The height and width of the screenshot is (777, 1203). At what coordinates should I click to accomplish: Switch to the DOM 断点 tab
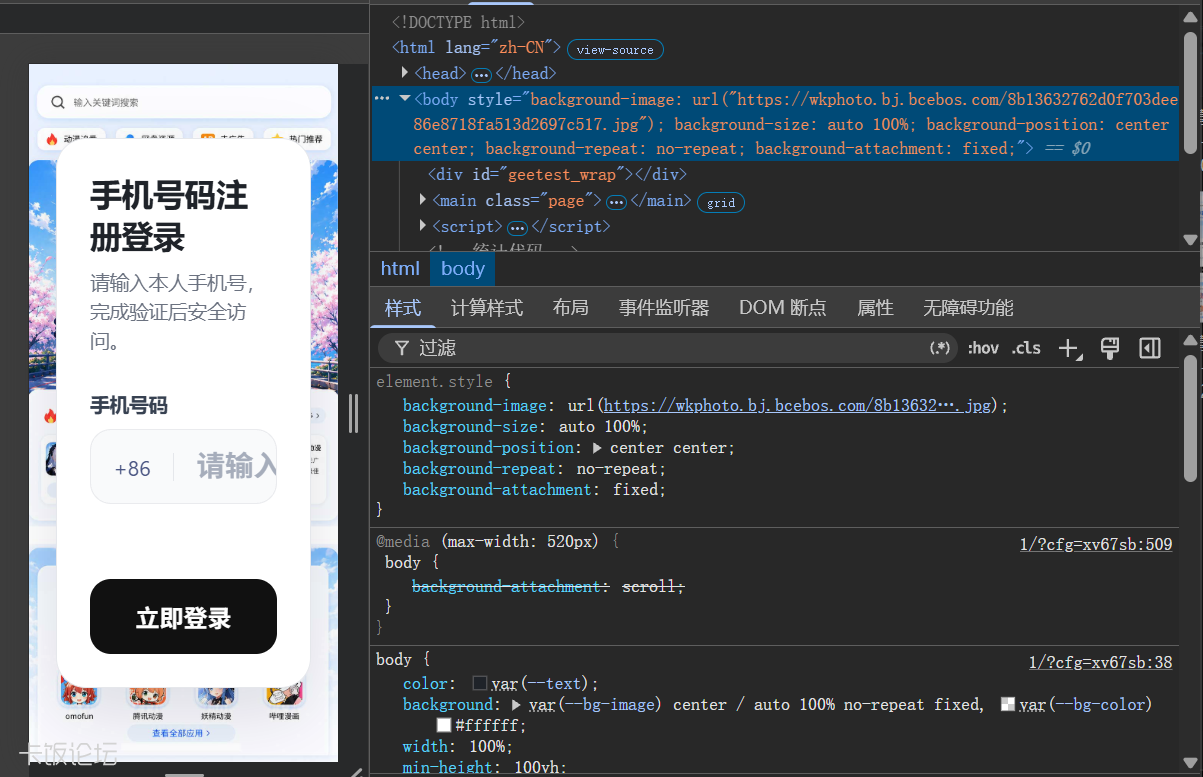click(x=783, y=308)
